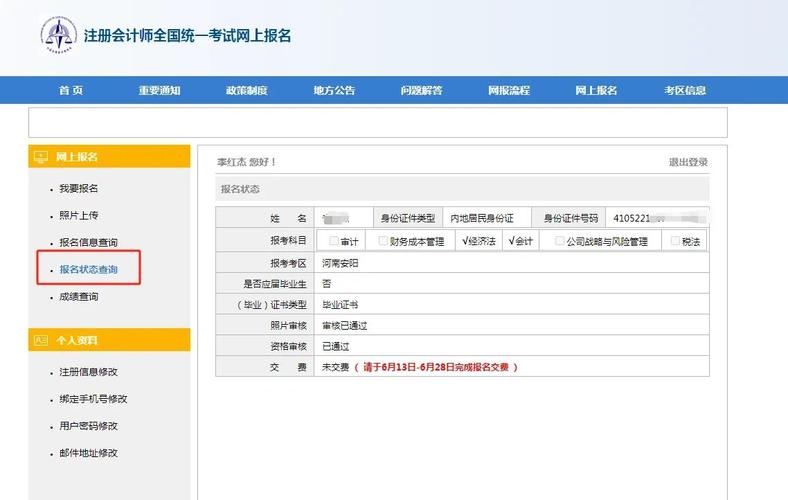Click the 审核已通过 photo review status
788x500 pixels.
tap(345, 326)
